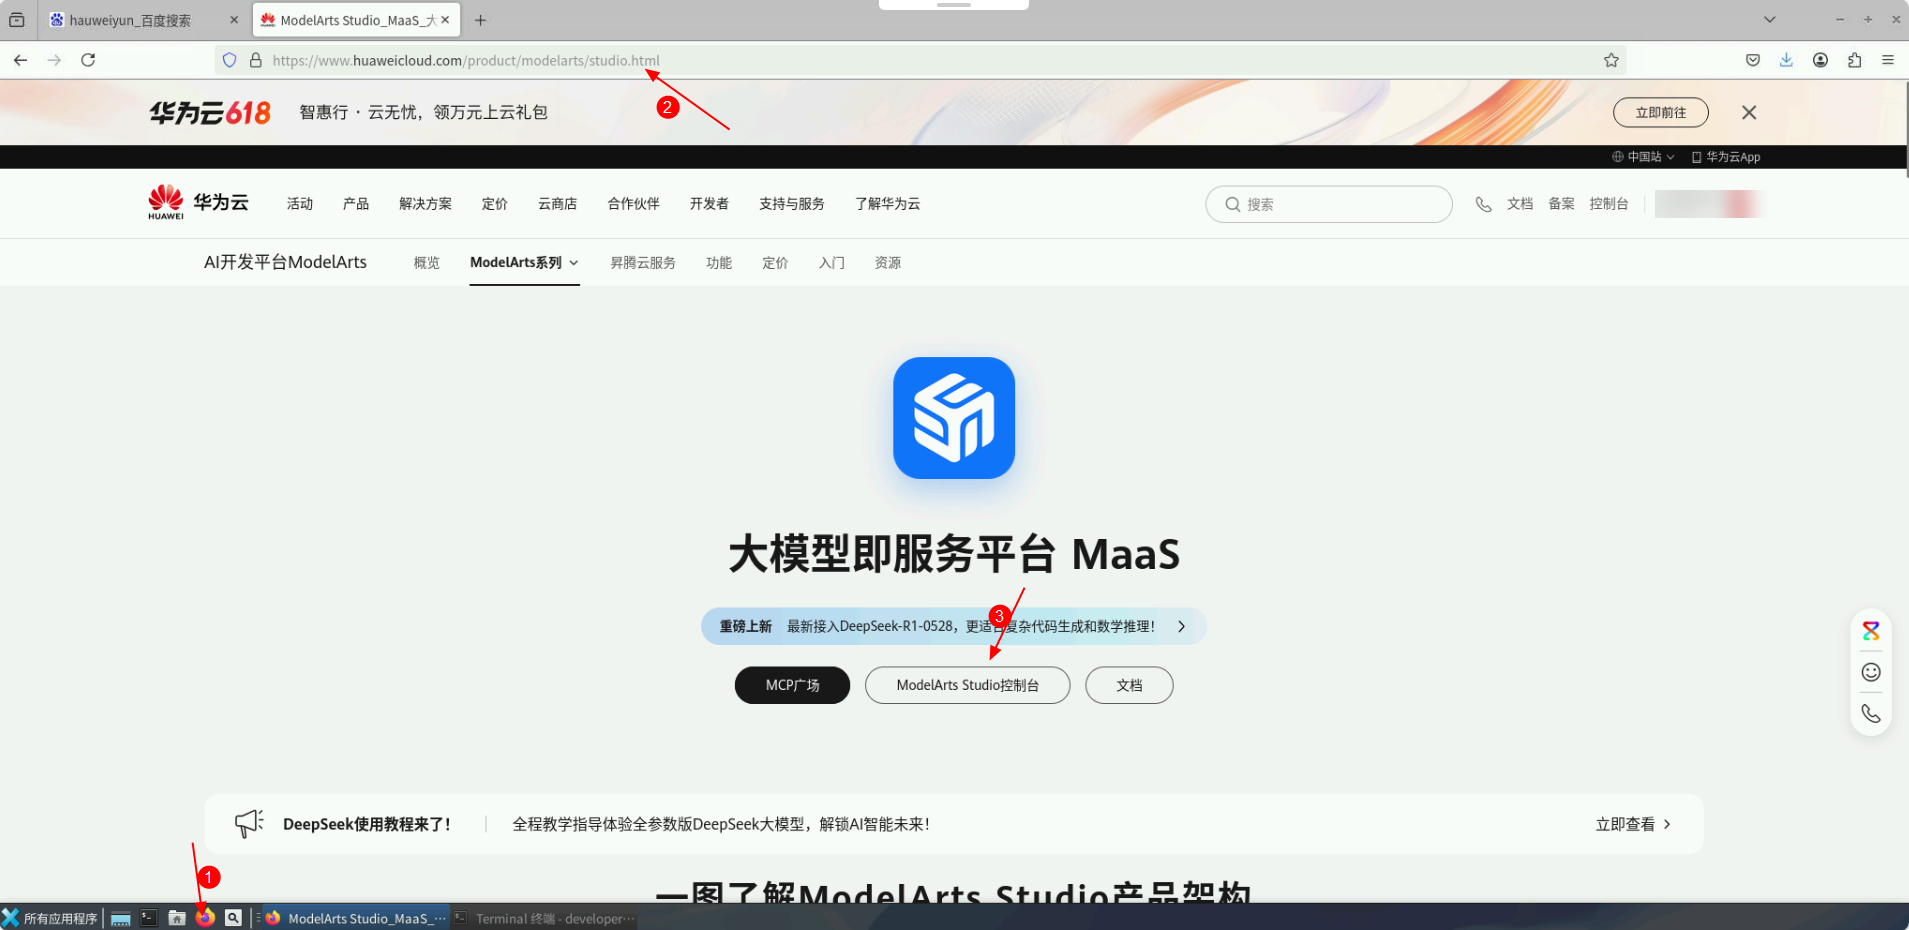The height and width of the screenshot is (930, 1909).
Task: Click the smiley feedback widget icon
Action: coord(1871,672)
